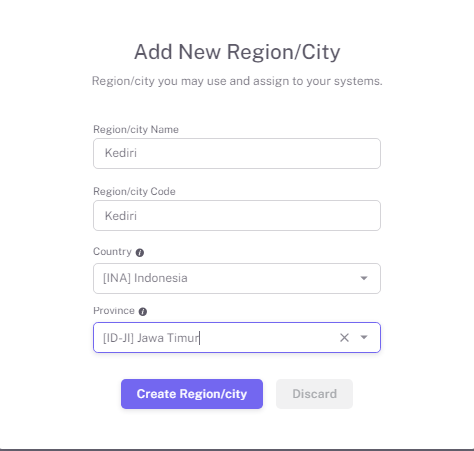
Task: Place cursor after Kediri in Name field
Action: pyautogui.click(x=138, y=153)
